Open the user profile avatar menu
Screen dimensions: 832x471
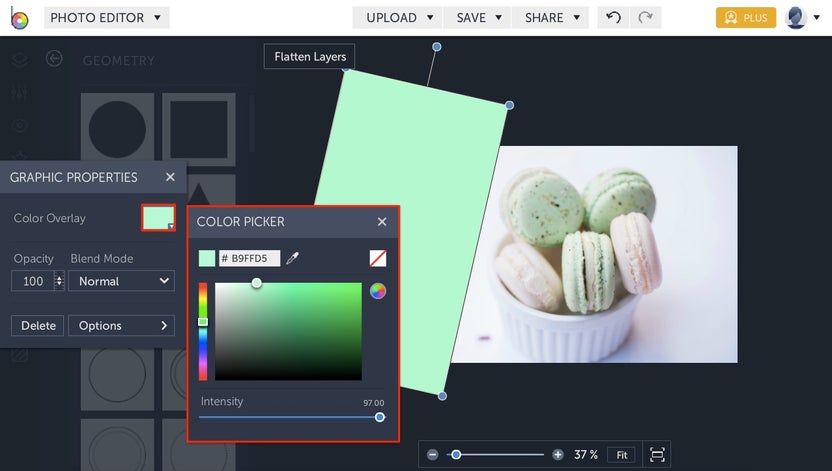tap(795, 18)
